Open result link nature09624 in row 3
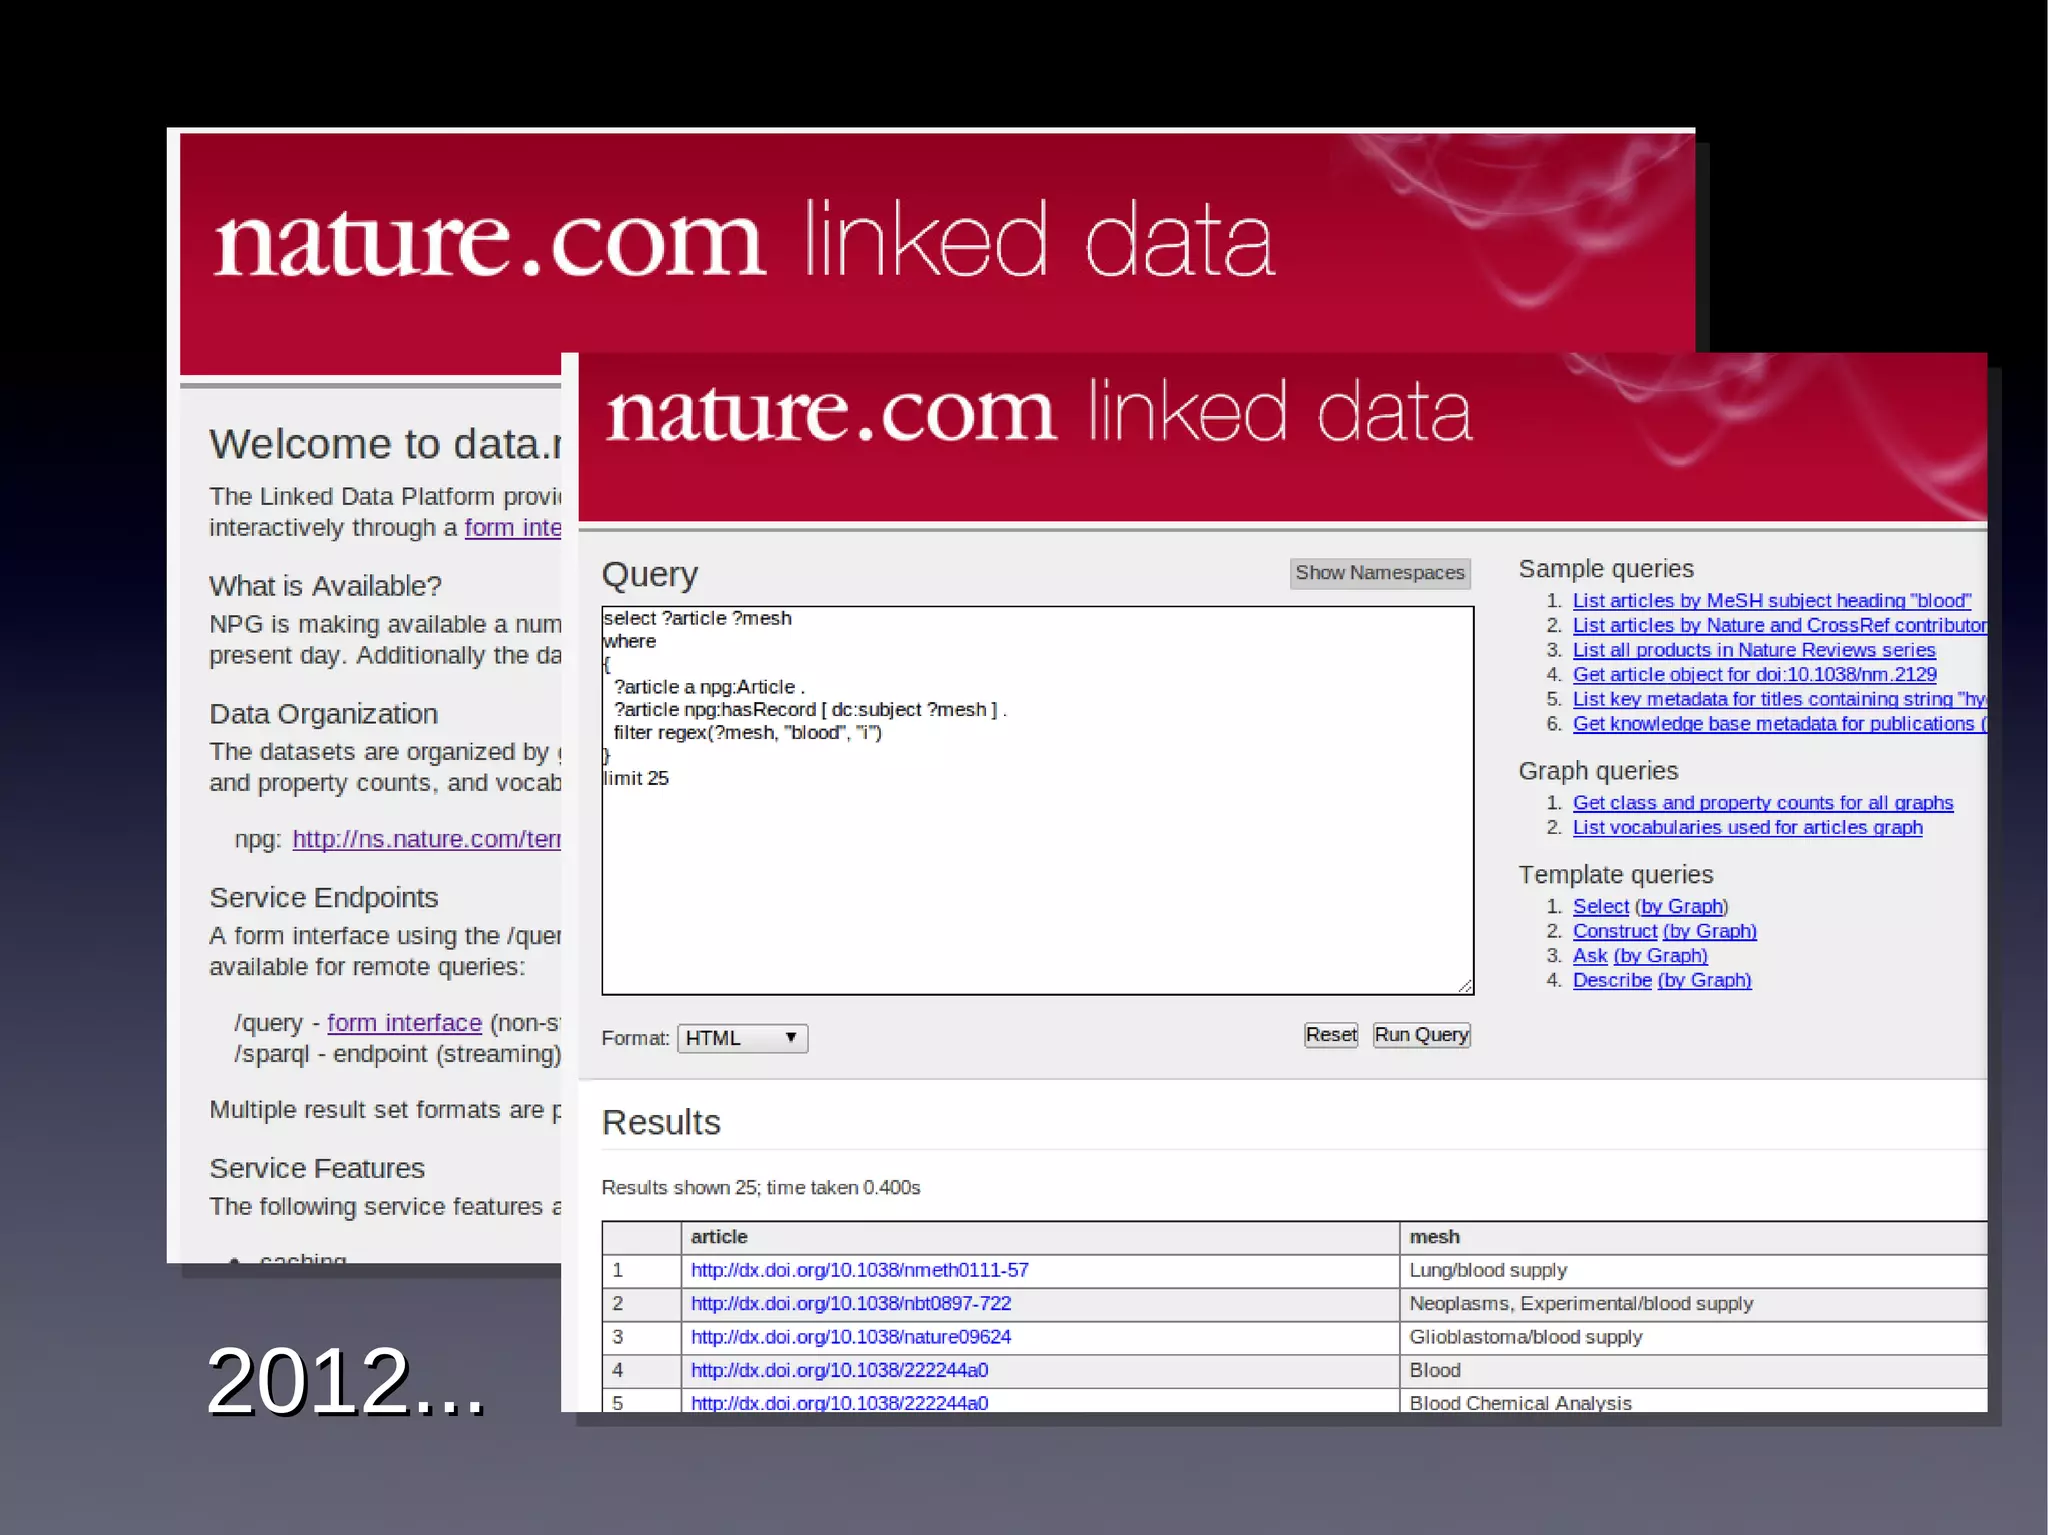Viewport: 2048px width, 1535px height. click(x=850, y=1337)
